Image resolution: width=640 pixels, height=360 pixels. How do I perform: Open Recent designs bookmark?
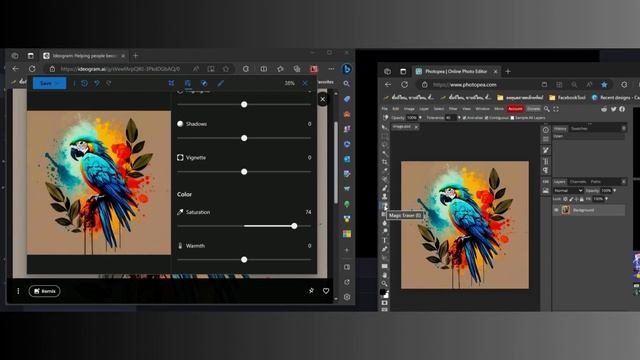[x=616, y=98]
